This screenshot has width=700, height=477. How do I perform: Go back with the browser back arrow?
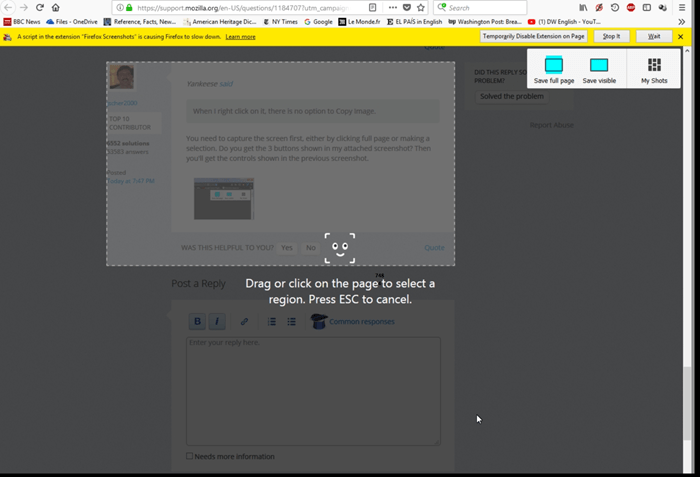pos(8,8)
